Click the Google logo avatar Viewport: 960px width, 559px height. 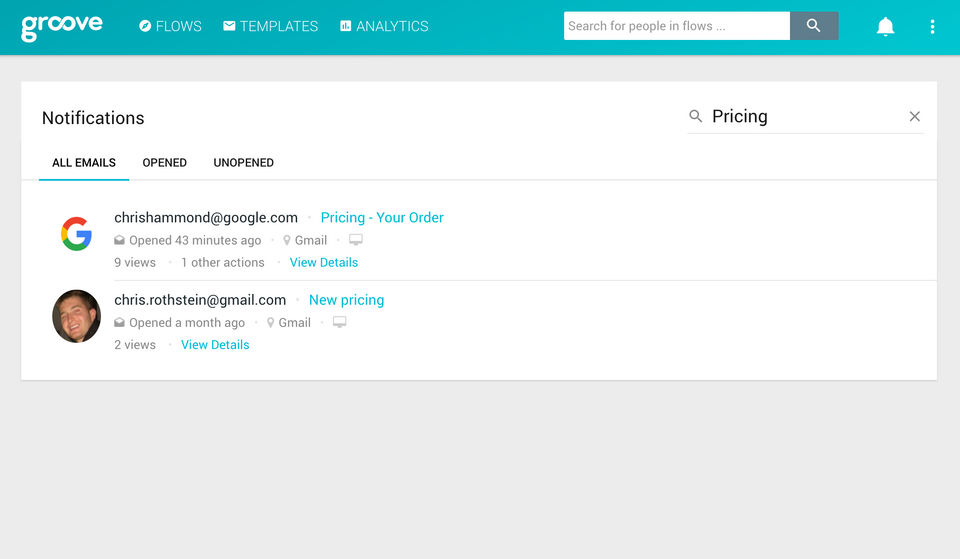click(x=76, y=234)
